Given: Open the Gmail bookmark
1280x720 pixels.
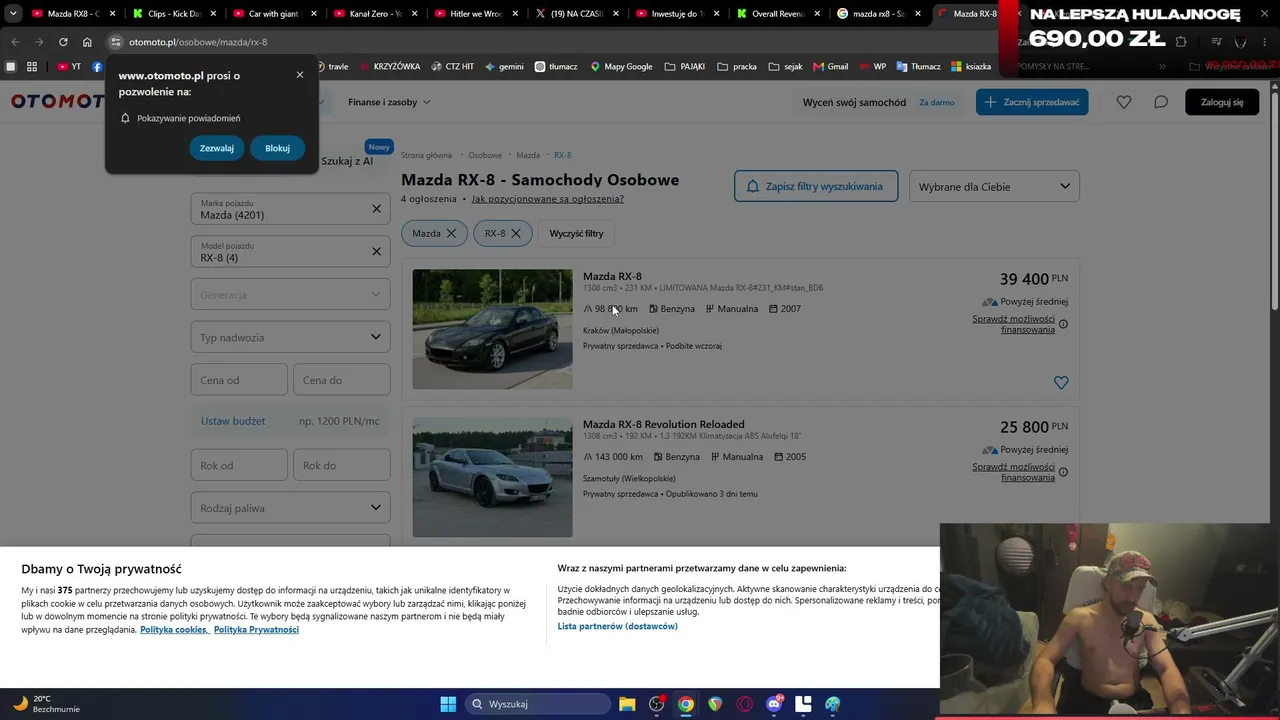Looking at the screenshot, I should pyautogui.click(x=831, y=66).
